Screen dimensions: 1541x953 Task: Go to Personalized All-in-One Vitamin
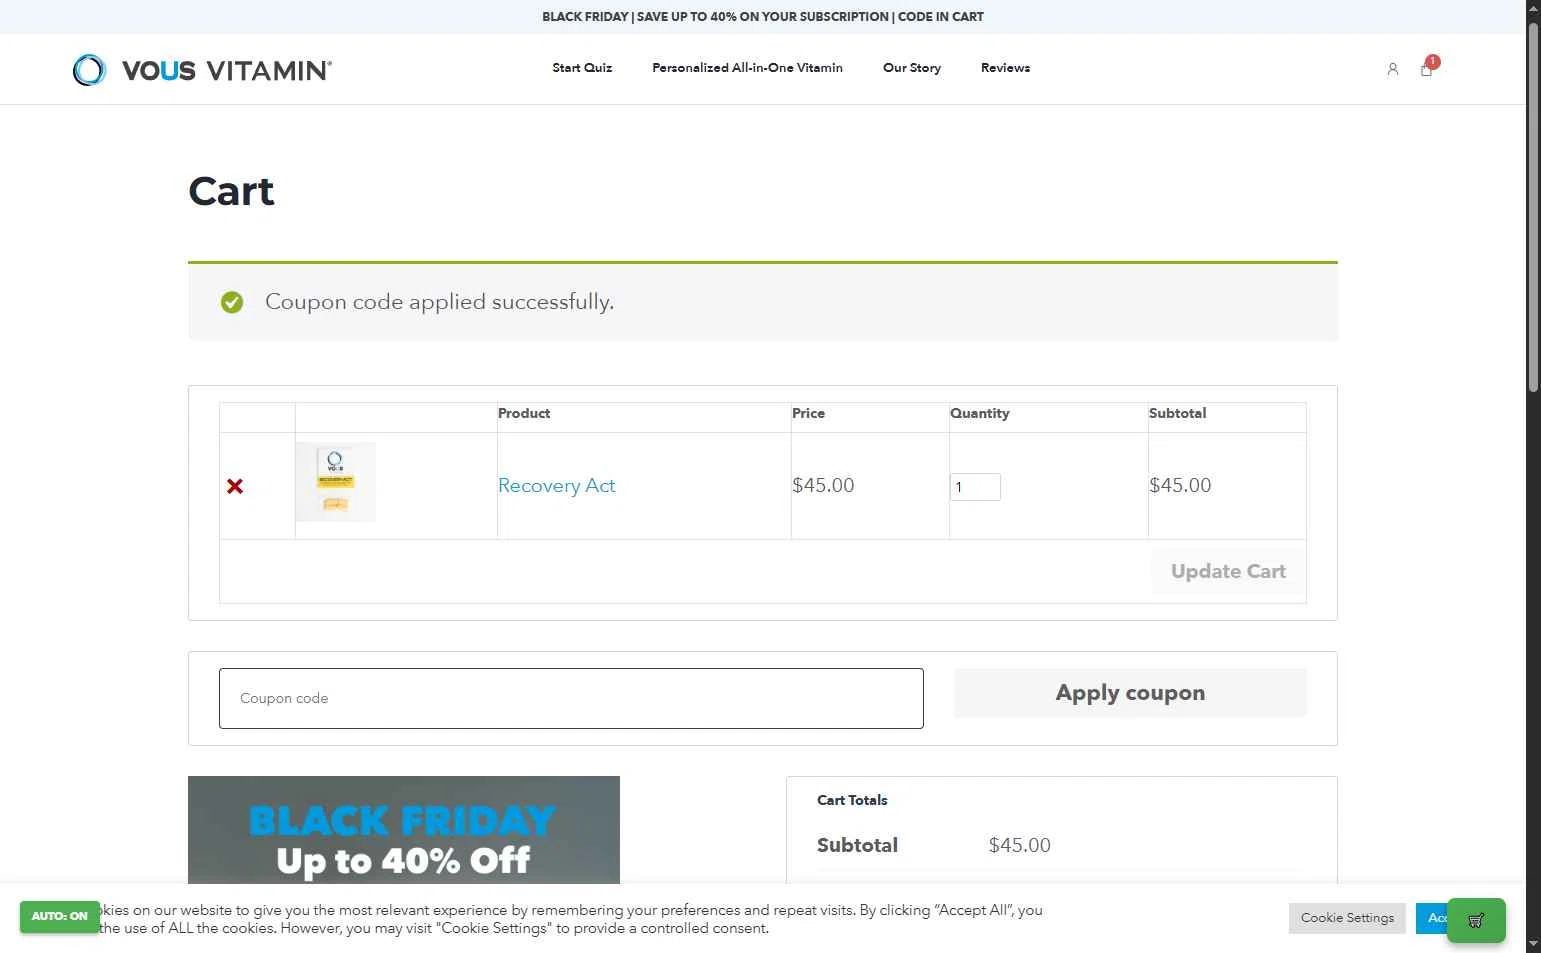(x=747, y=68)
